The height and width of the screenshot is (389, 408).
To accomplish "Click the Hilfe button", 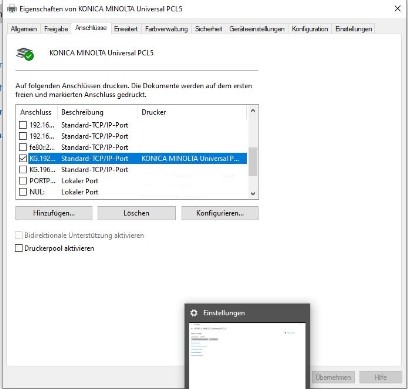I will [x=380, y=377].
